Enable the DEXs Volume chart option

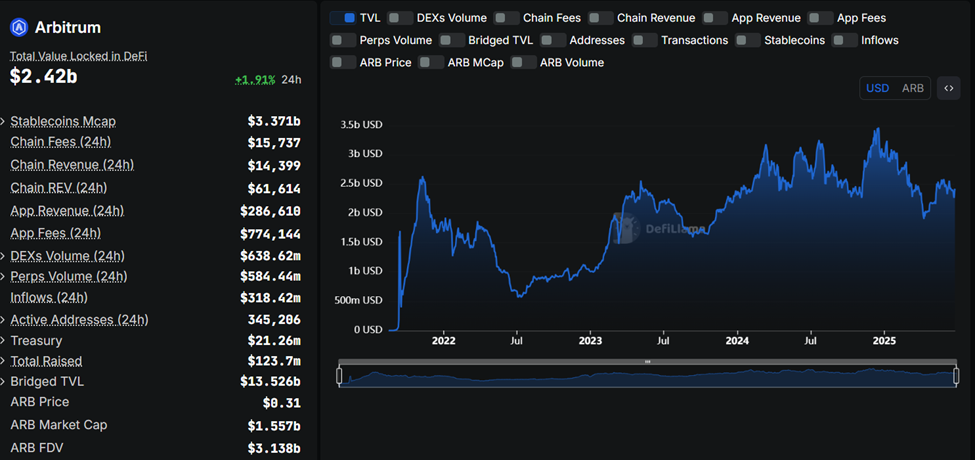coord(400,18)
